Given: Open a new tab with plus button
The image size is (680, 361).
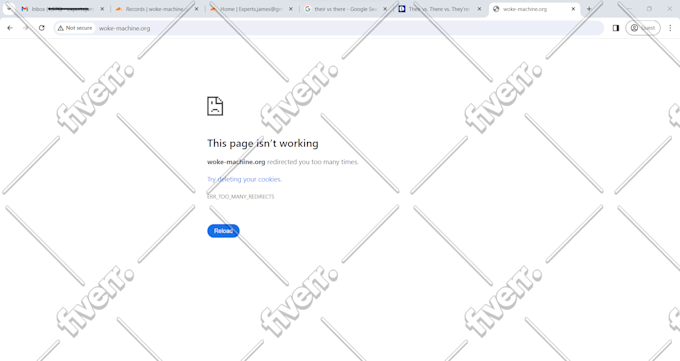Looking at the screenshot, I should click(589, 9).
